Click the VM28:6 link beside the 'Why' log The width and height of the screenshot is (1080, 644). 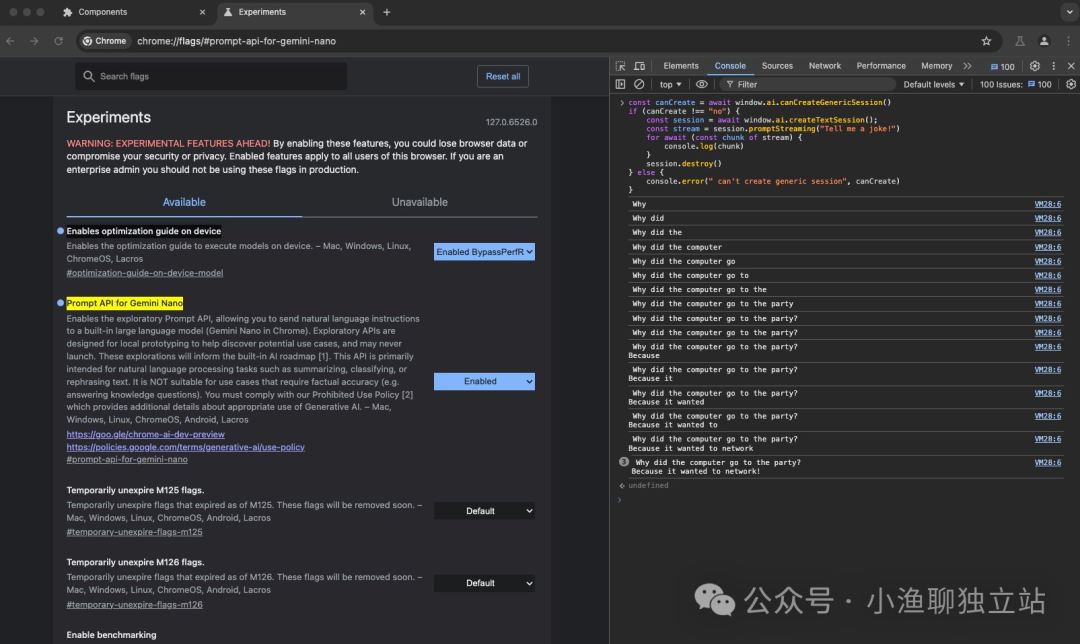[1048, 204]
